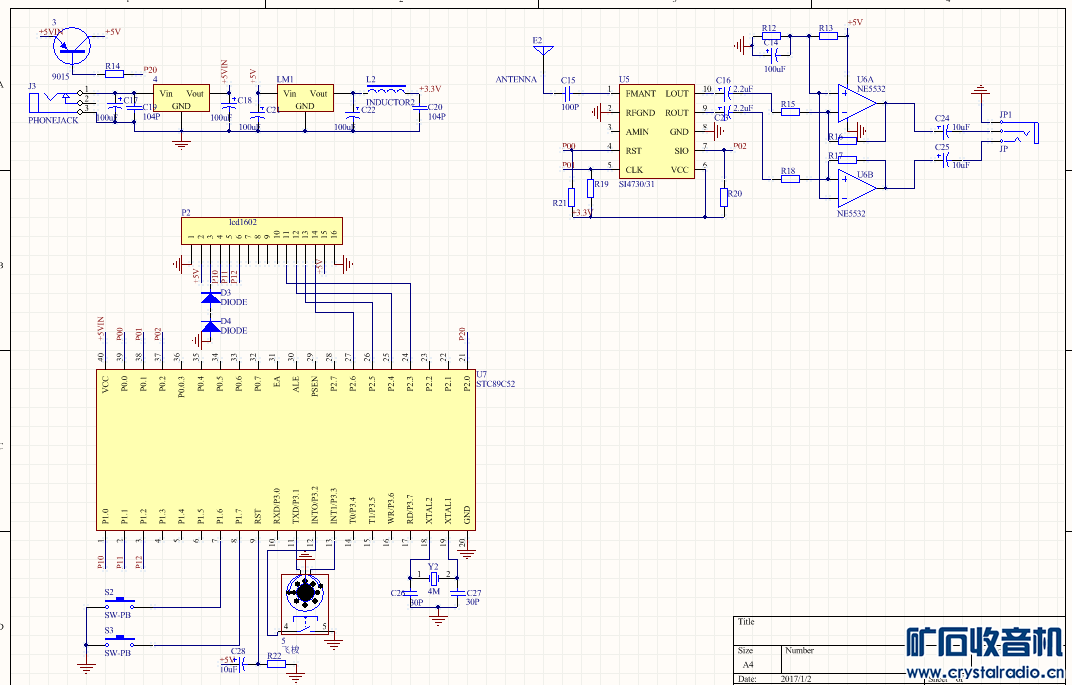Click the 'PHONEJACK' label text
The width and height of the screenshot is (1072, 685).
(x=53, y=121)
